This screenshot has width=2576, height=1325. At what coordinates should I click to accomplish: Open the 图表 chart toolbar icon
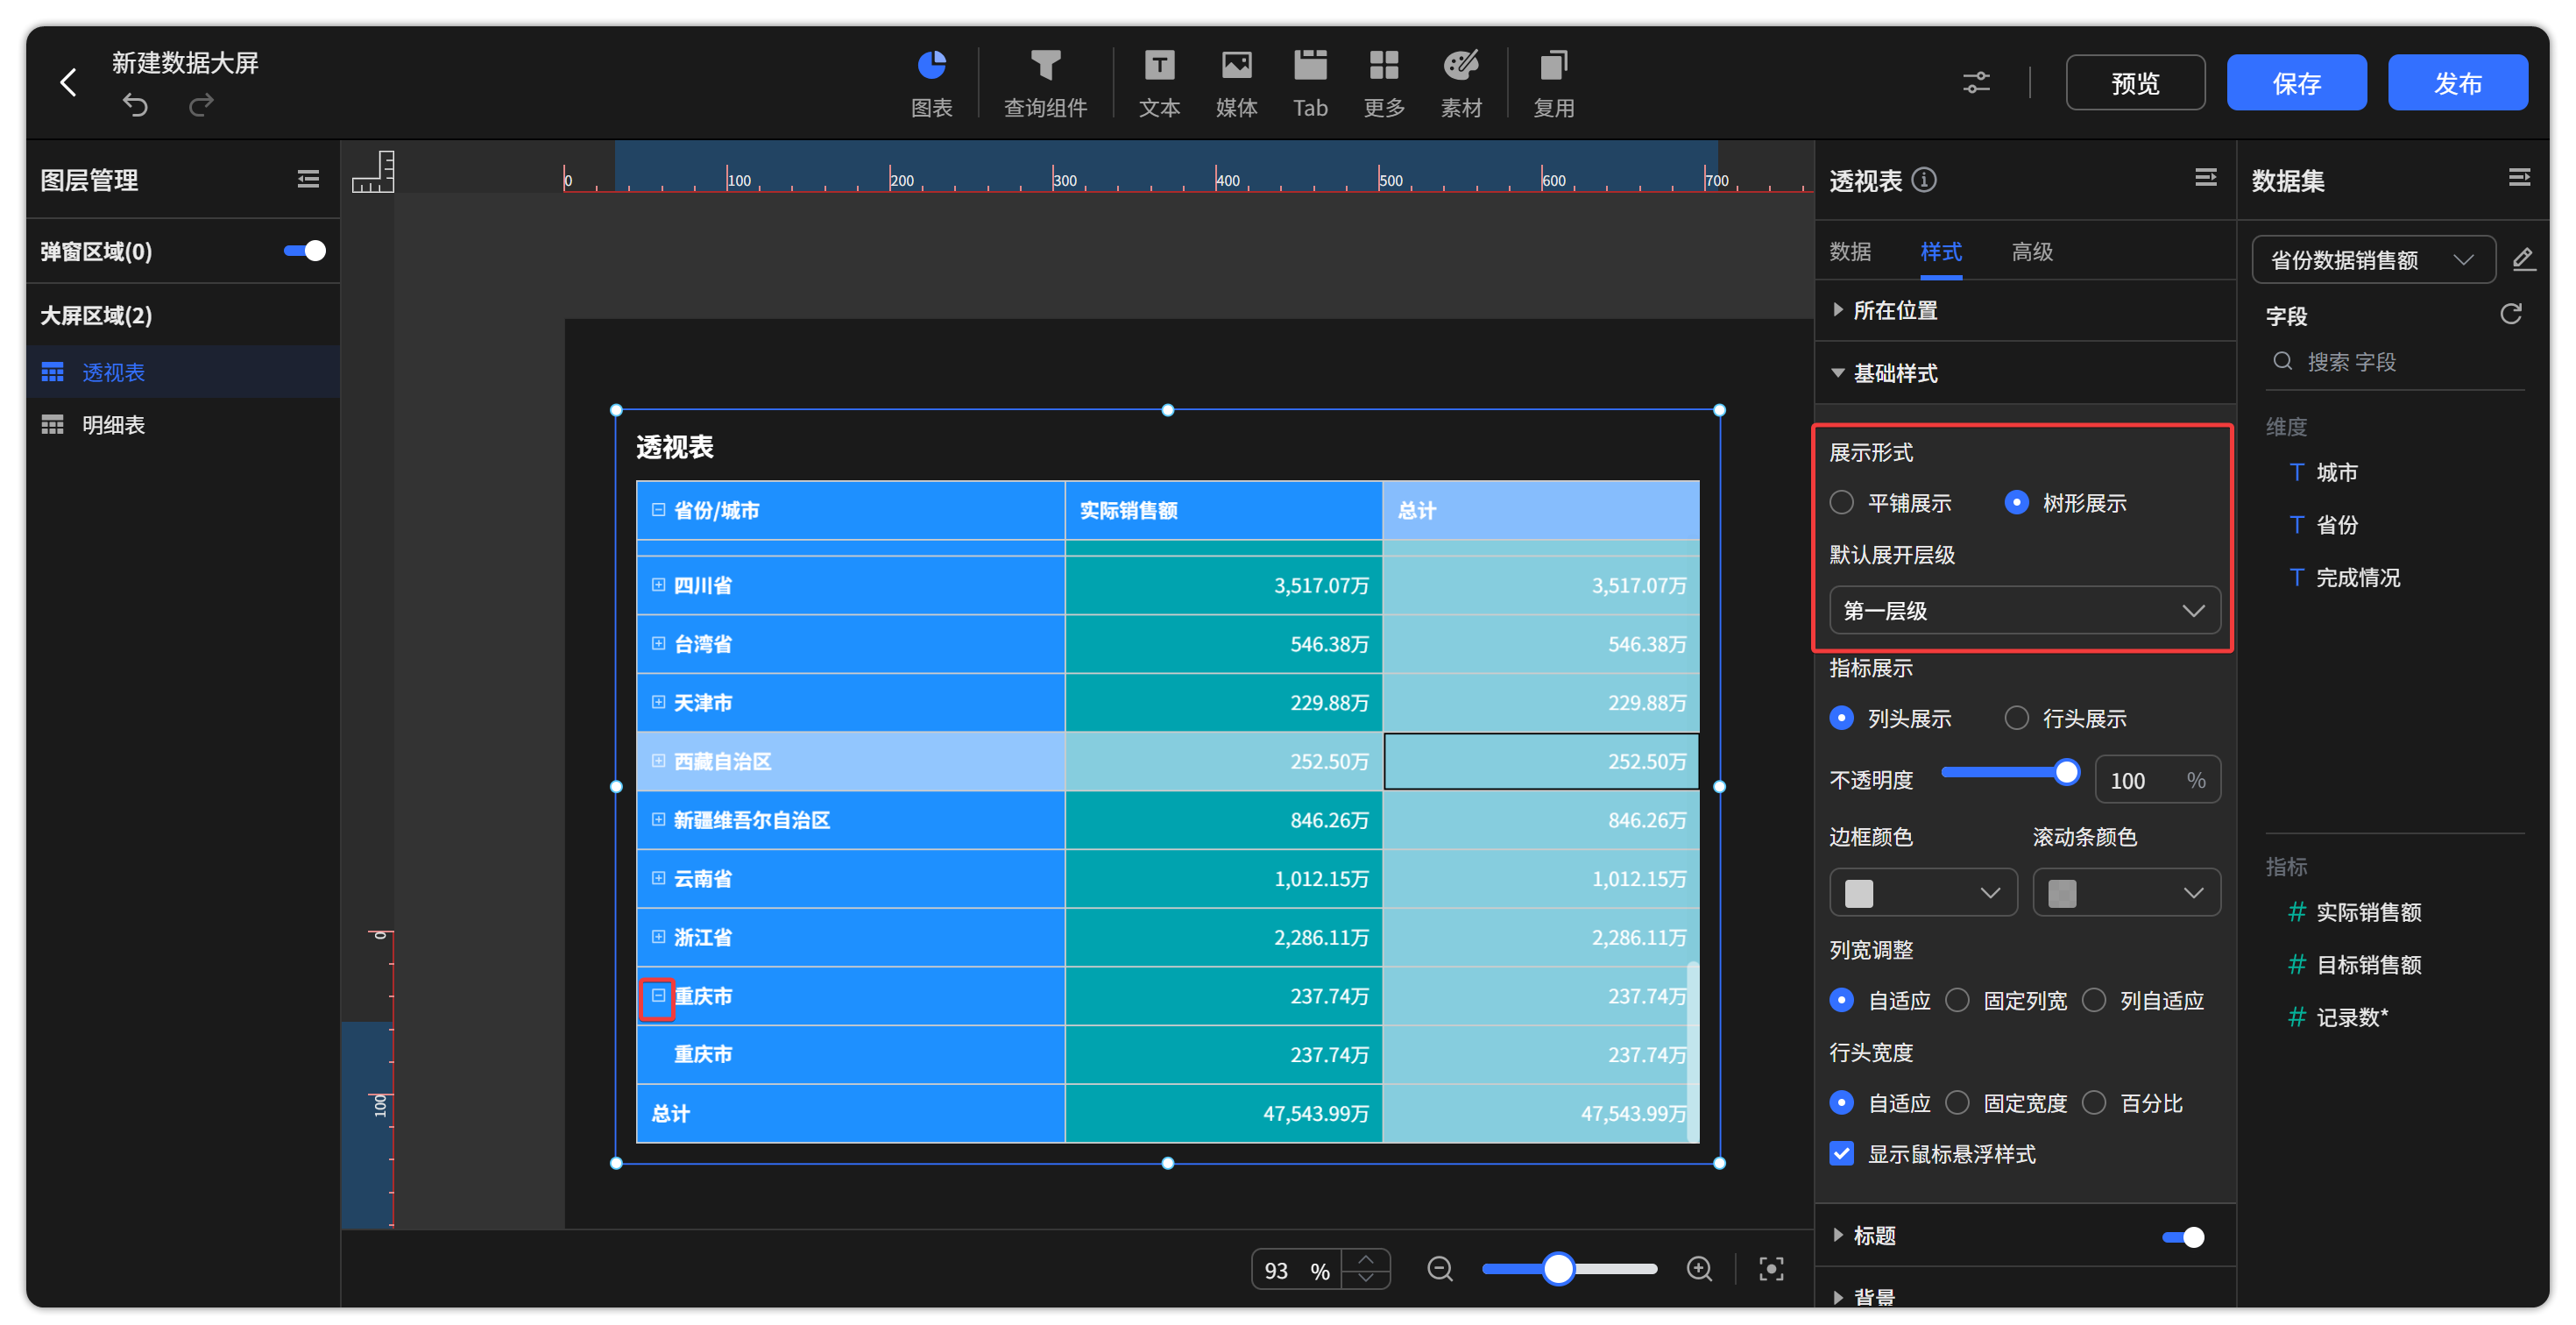(931, 82)
